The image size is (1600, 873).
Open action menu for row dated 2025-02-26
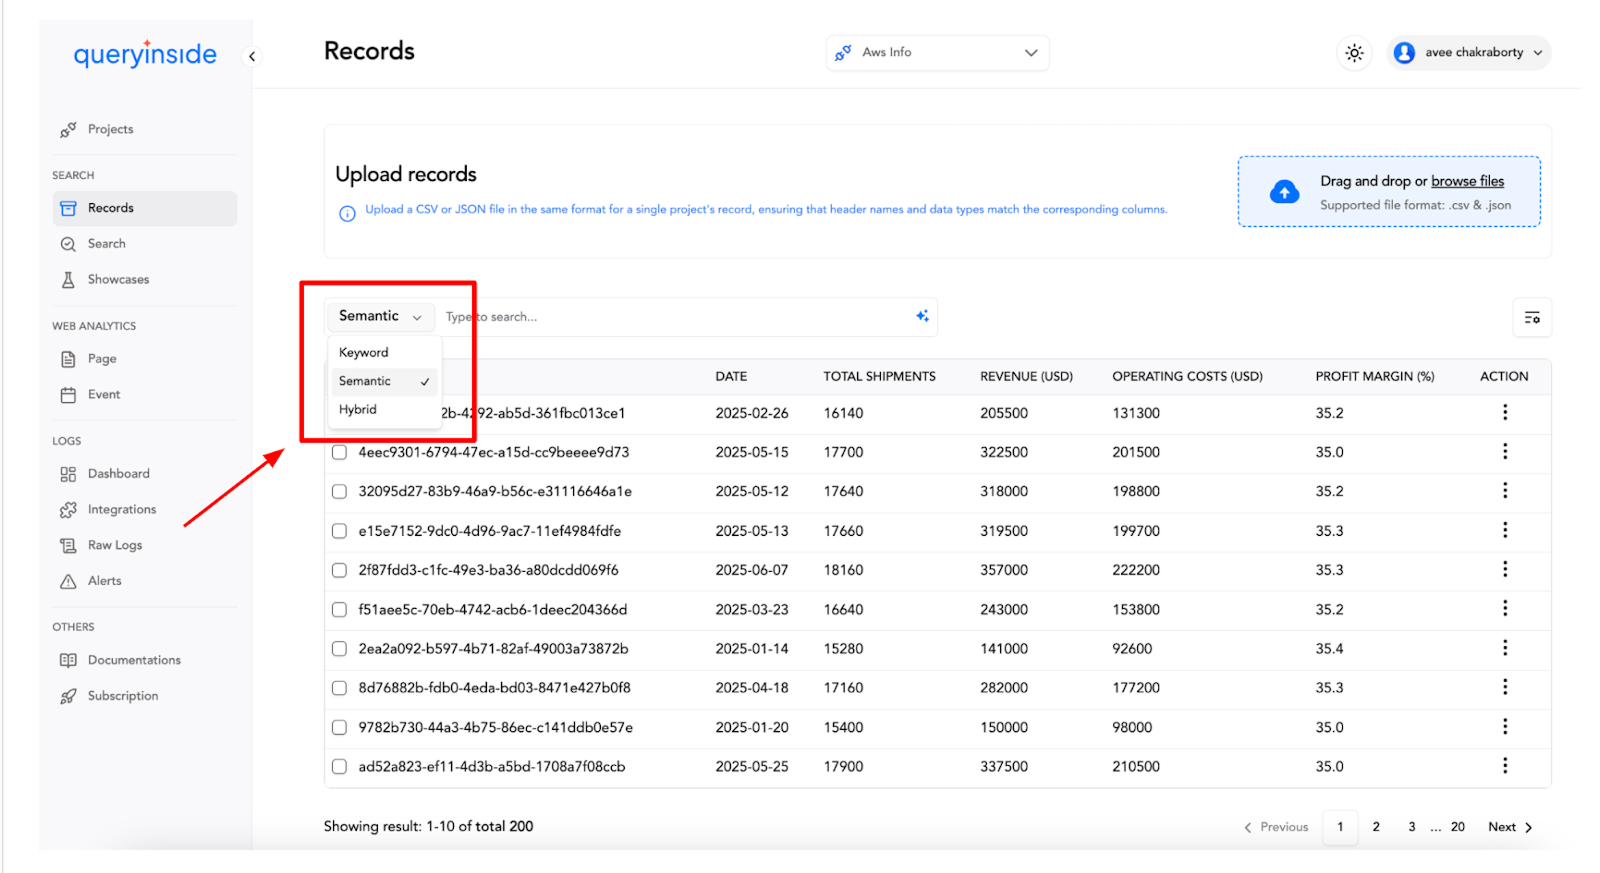[x=1504, y=413]
